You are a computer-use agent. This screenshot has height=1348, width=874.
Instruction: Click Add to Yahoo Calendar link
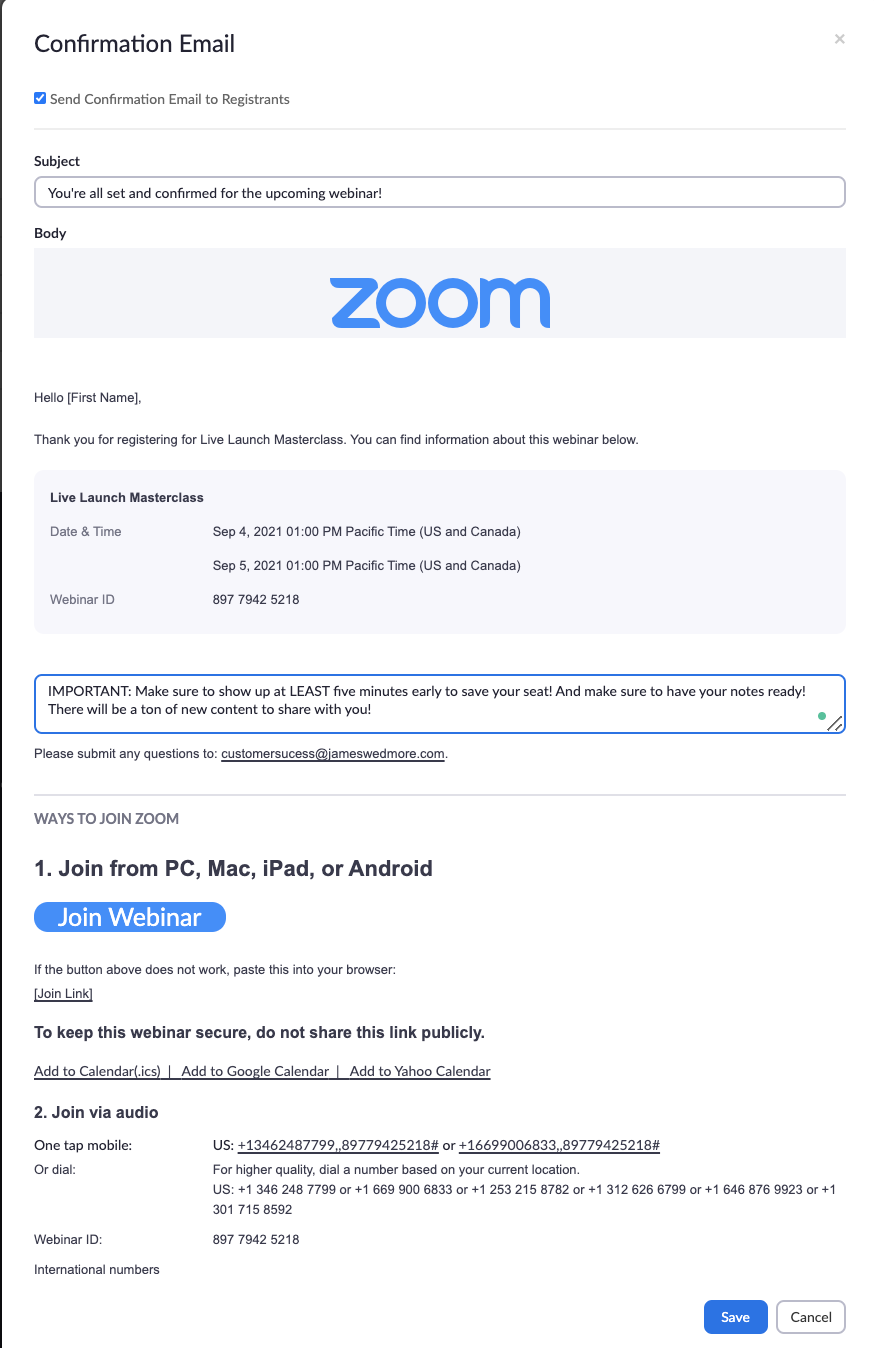420,1071
